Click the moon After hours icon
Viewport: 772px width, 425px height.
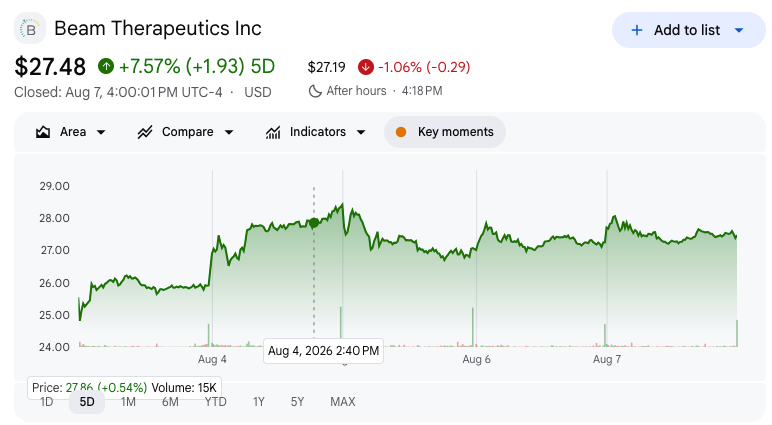click(x=315, y=91)
